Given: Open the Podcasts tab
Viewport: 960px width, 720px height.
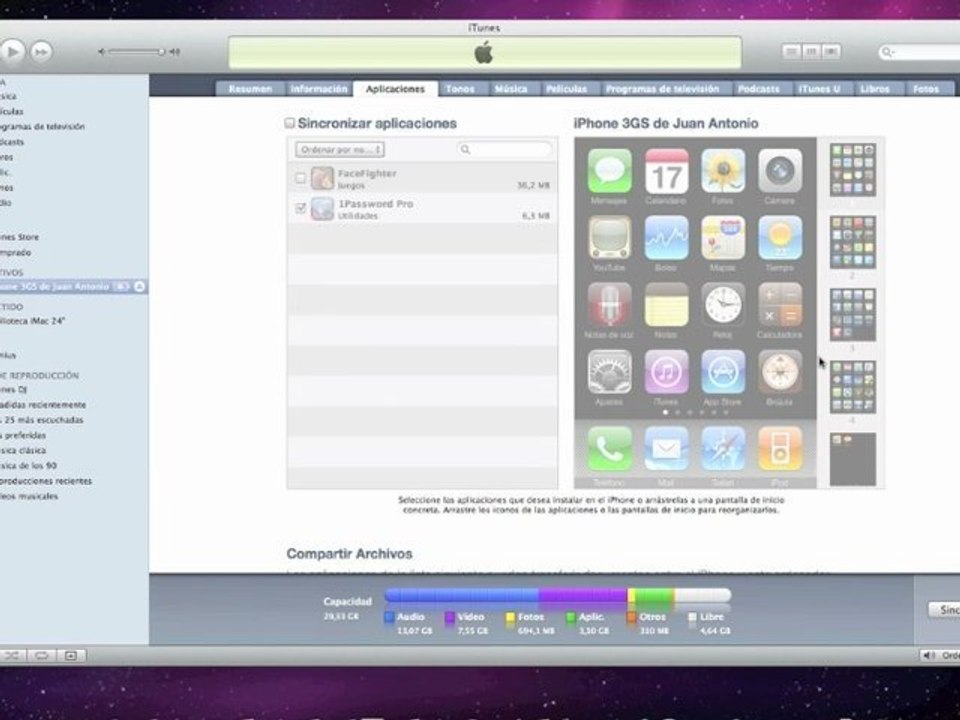Looking at the screenshot, I should (759, 89).
